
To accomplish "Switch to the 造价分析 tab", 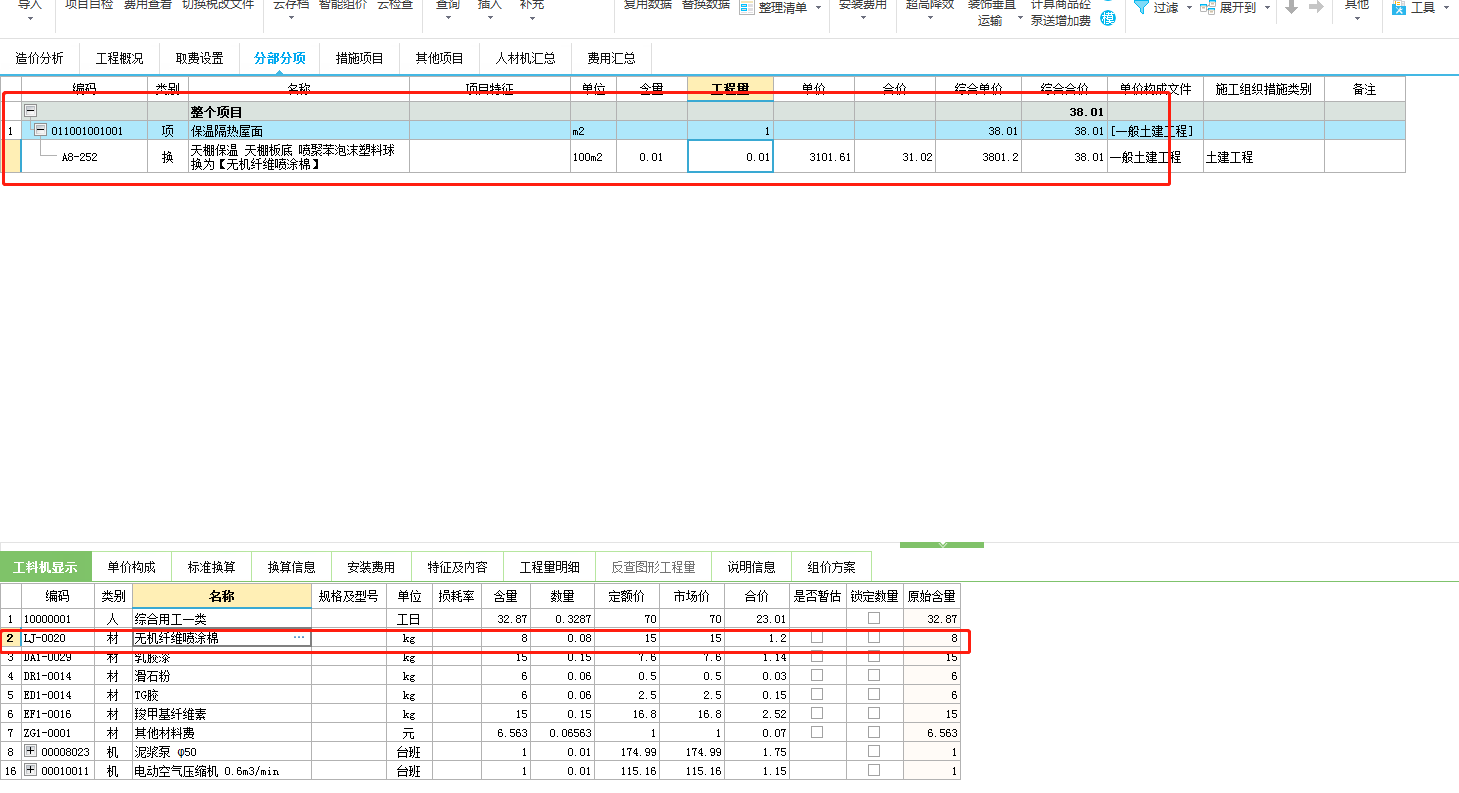I will click(39, 58).
